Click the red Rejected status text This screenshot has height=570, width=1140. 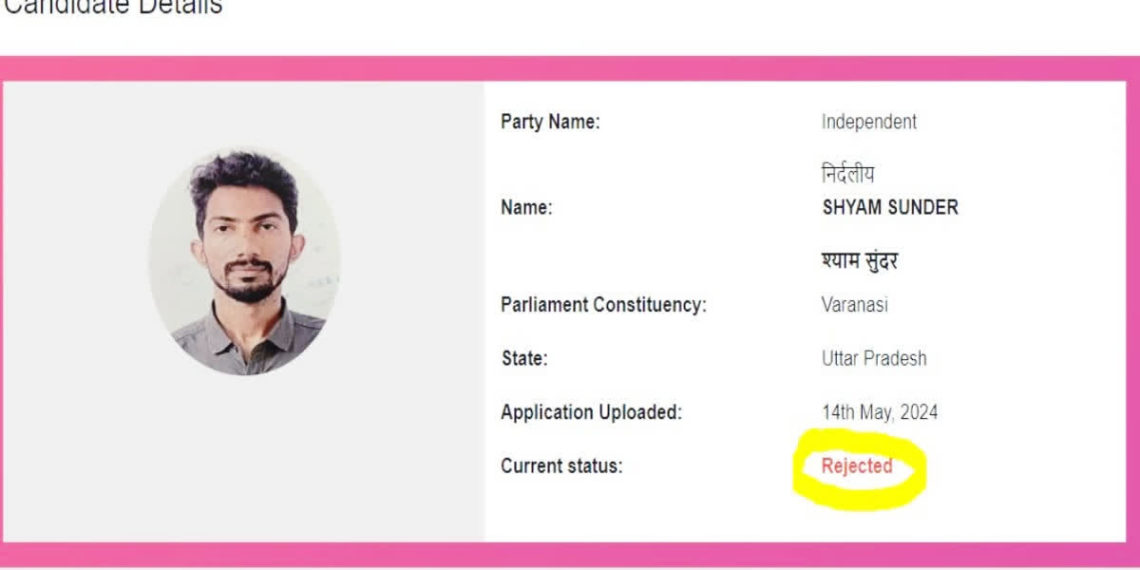click(x=856, y=466)
